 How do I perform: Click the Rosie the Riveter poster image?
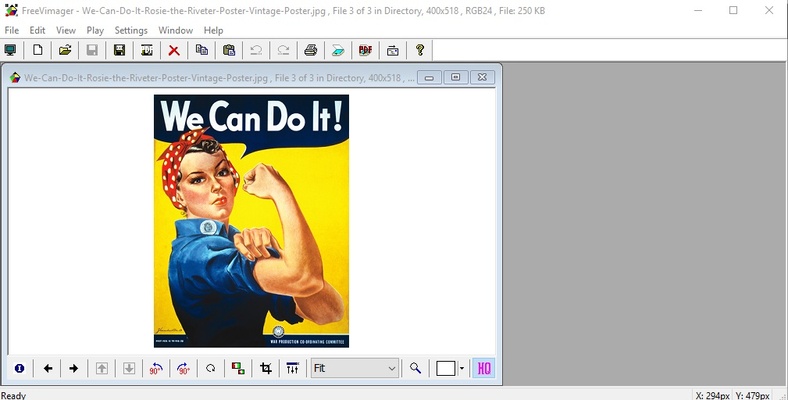(x=251, y=221)
